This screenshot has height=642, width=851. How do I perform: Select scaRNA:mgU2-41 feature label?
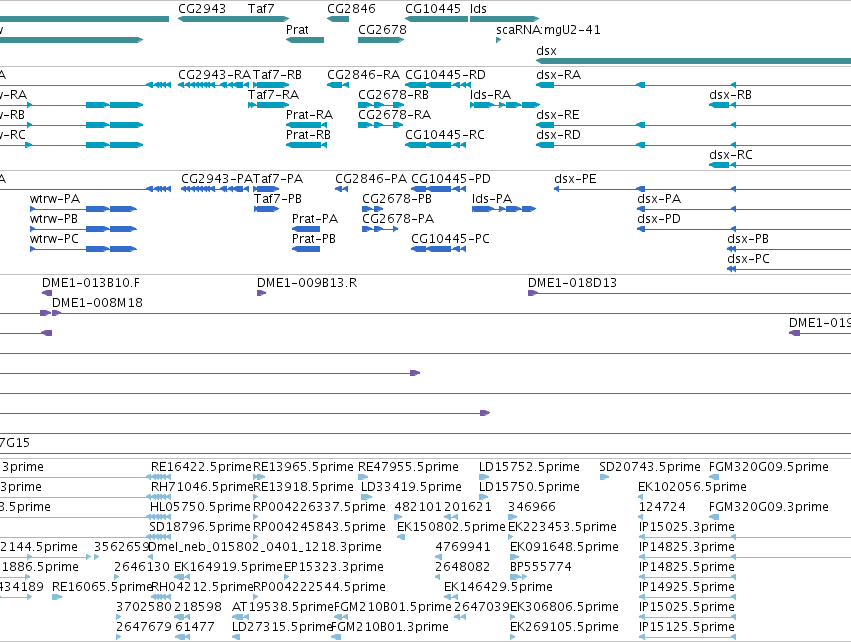[548, 29]
